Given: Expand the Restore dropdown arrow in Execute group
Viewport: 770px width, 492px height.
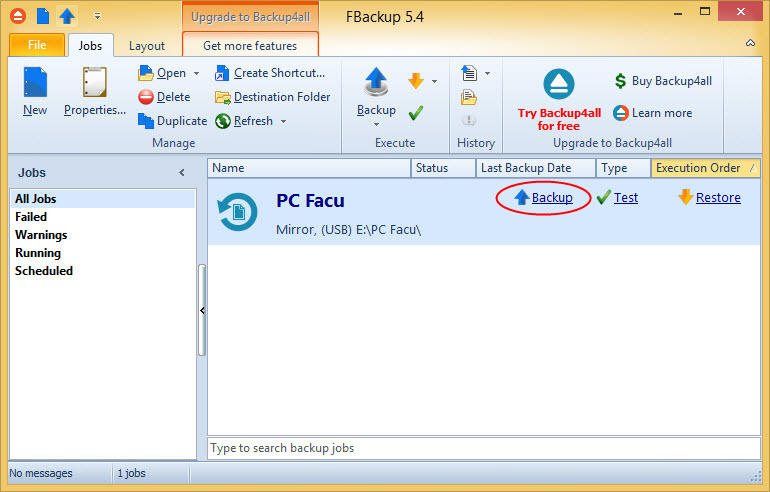Looking at the screenshot, I should pyautogui.click(x=435, y=81).
